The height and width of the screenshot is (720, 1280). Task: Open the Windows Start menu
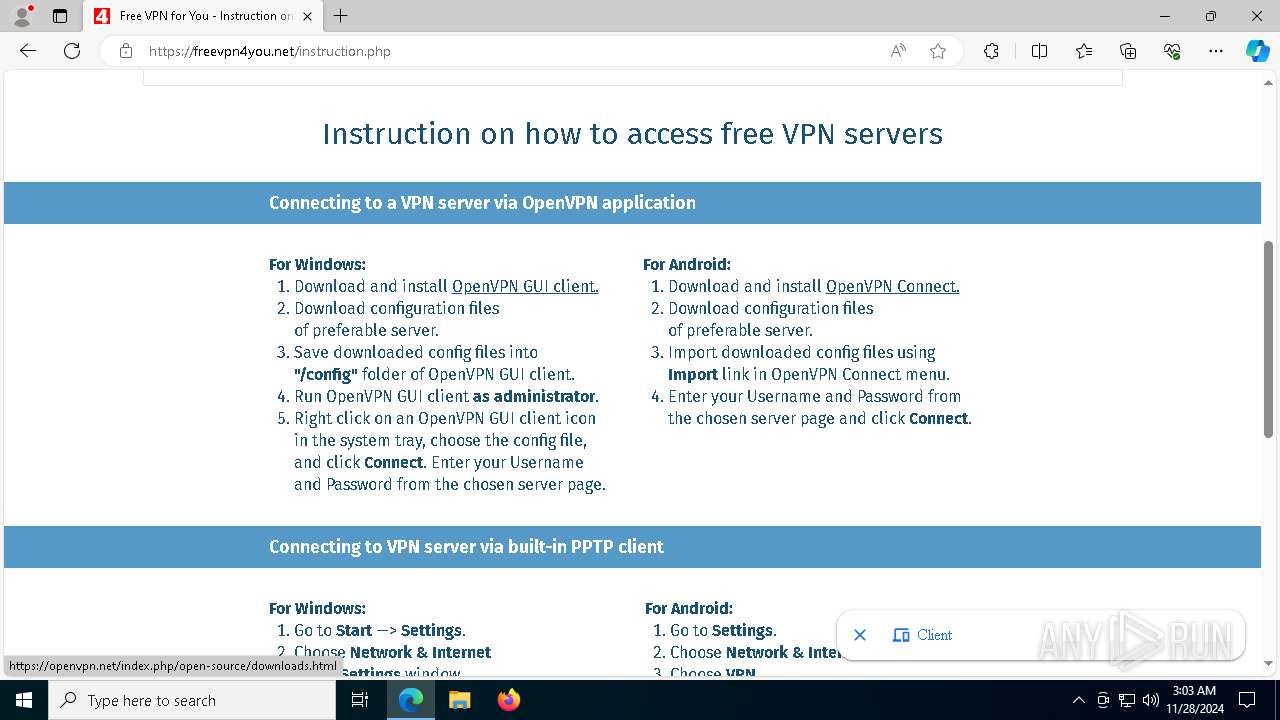click(24, 700)
